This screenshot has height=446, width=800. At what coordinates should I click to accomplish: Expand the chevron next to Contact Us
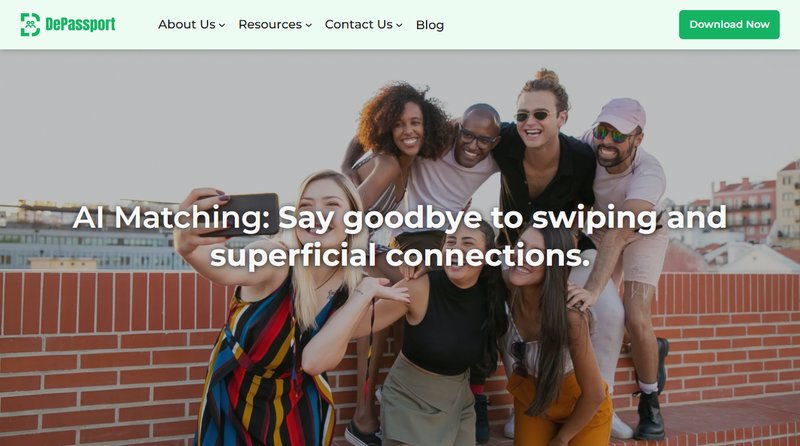pos(399,25)
